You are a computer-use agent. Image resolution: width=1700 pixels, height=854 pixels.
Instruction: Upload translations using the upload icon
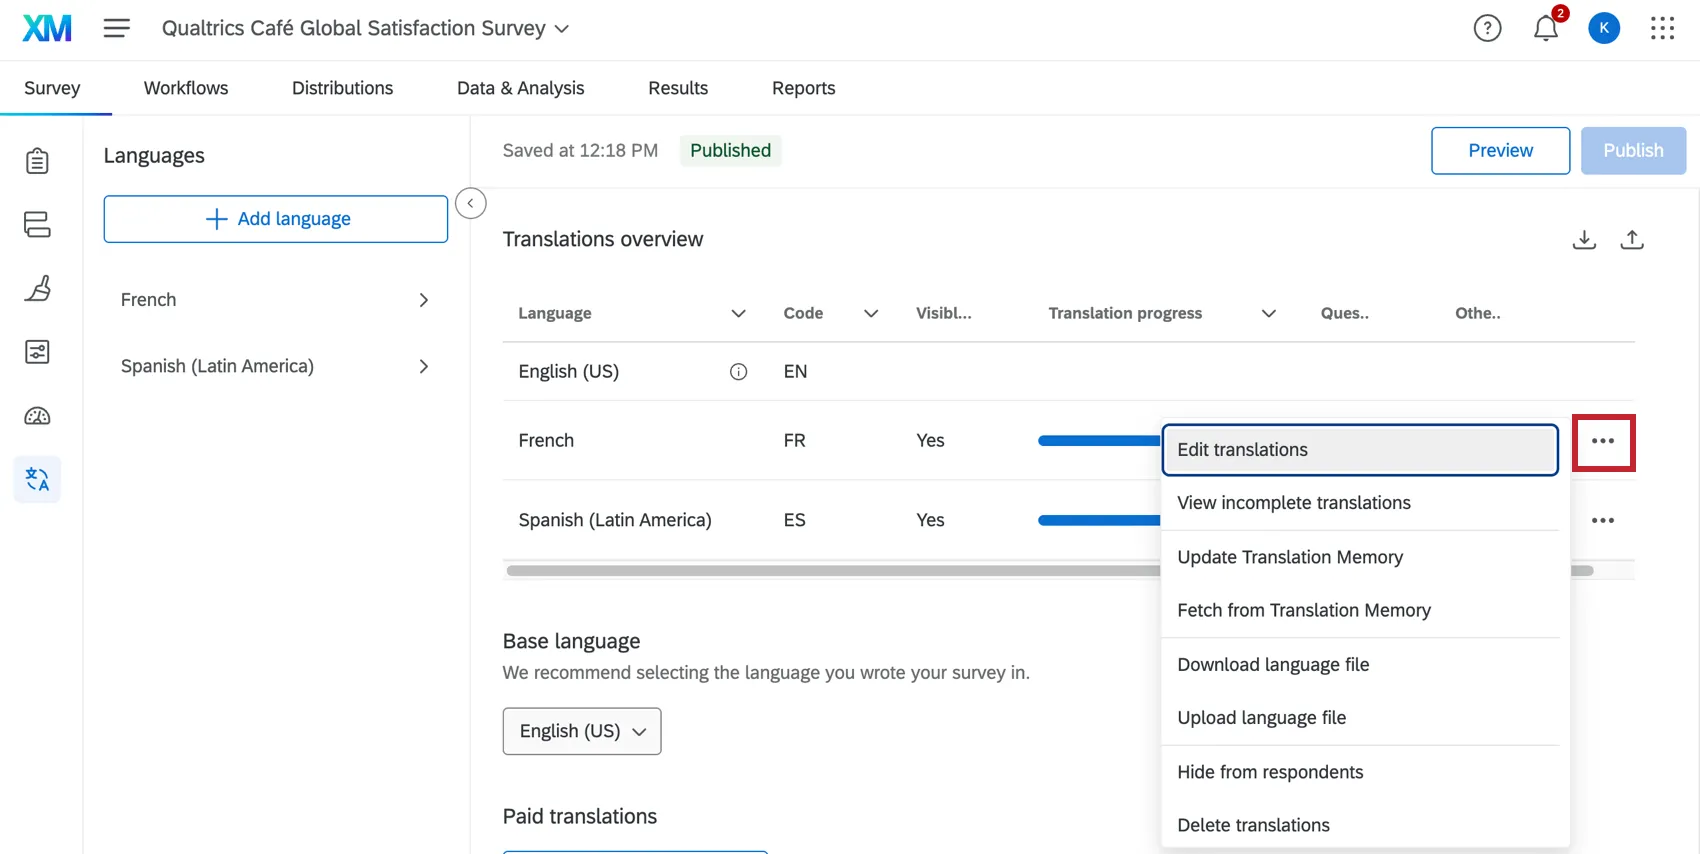point(1631,240)
